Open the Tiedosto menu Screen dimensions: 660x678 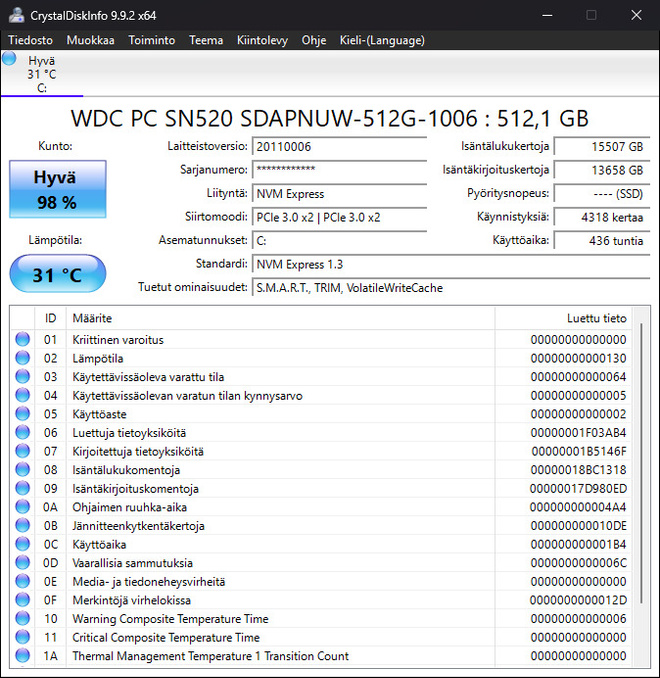(x=30, y=40)
